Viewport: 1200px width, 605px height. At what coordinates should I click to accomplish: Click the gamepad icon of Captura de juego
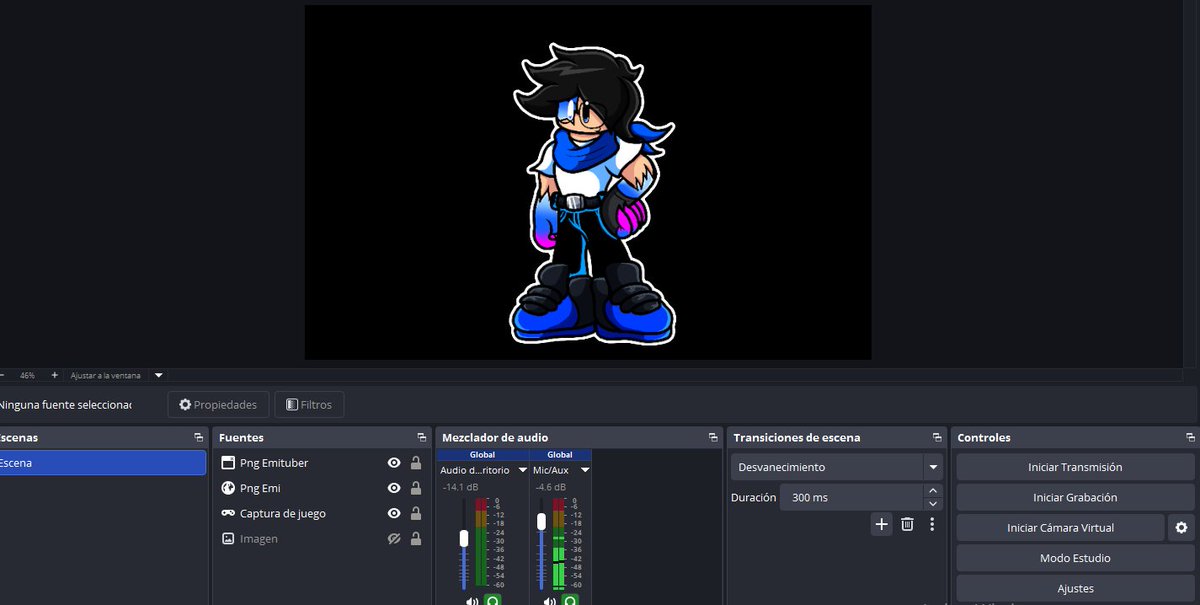click(228, 513)
